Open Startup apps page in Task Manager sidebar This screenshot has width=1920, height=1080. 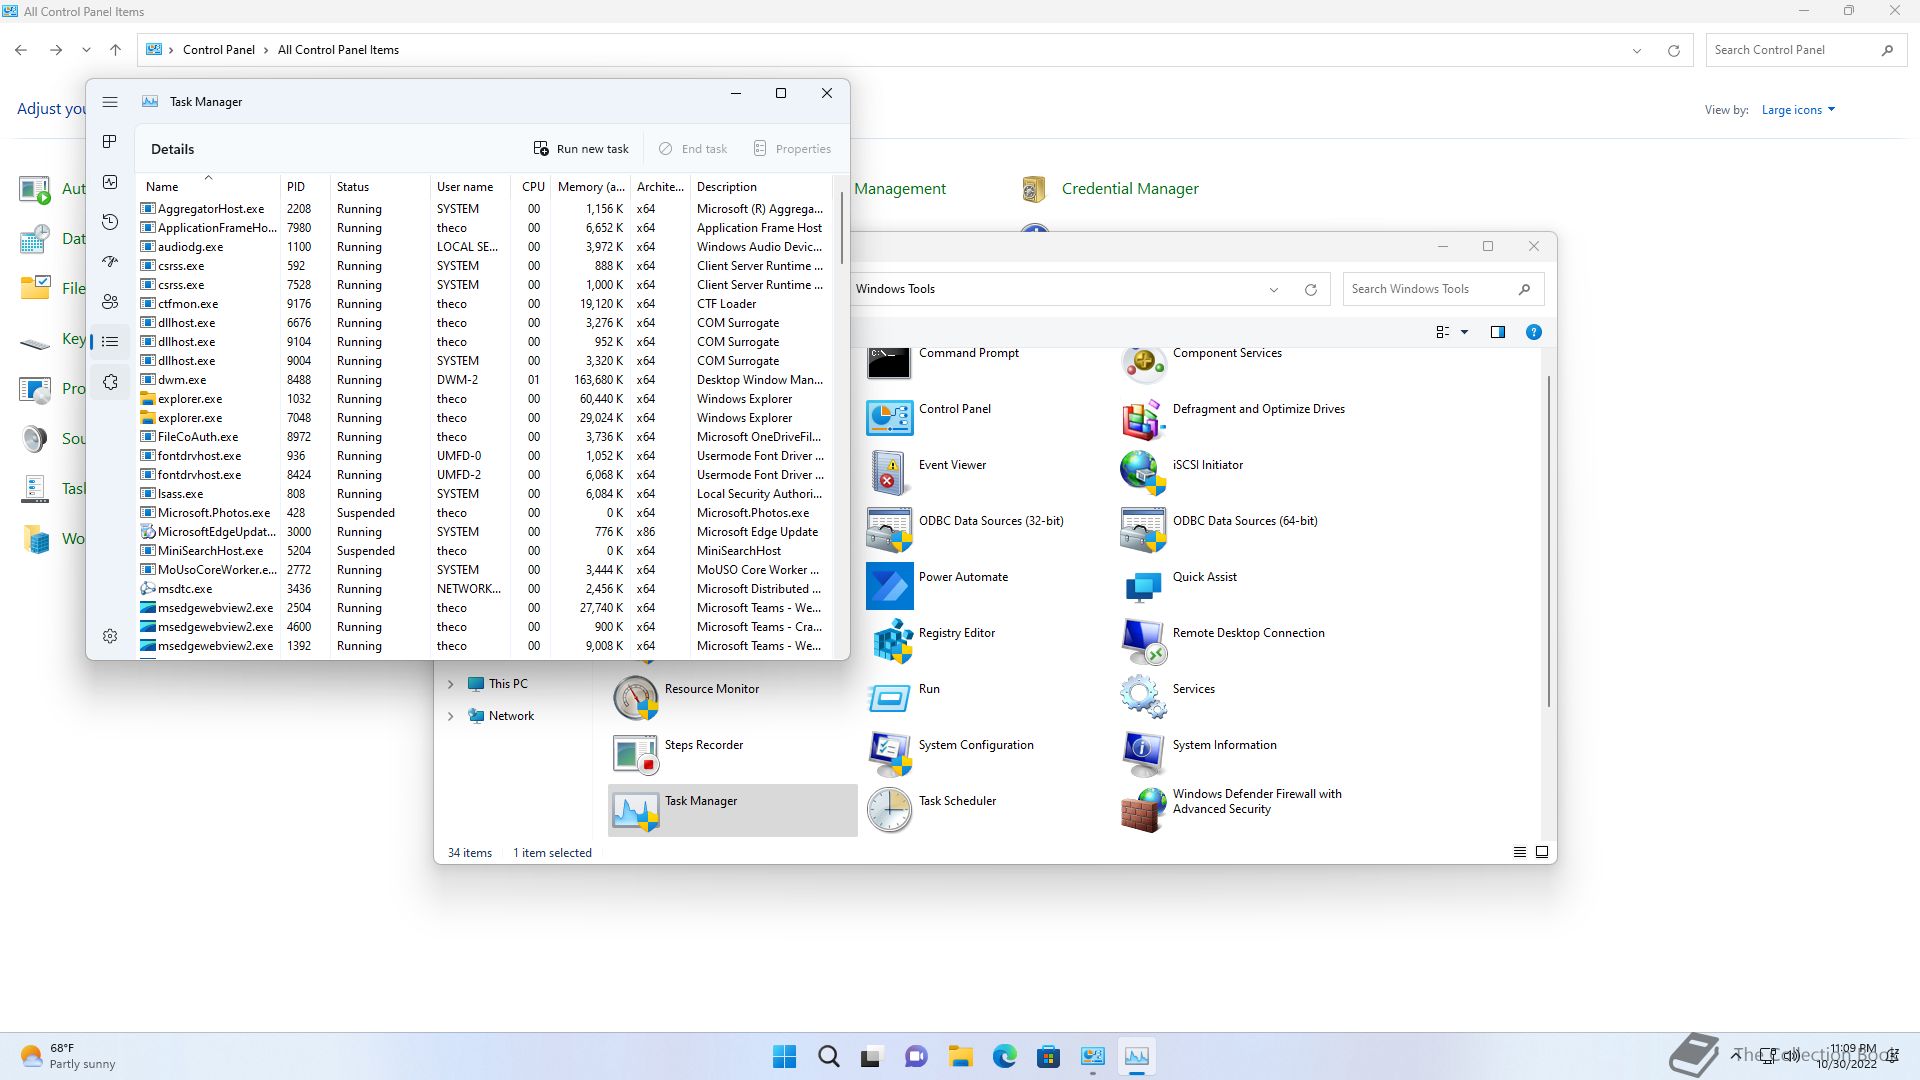click(x=110, y=262)
